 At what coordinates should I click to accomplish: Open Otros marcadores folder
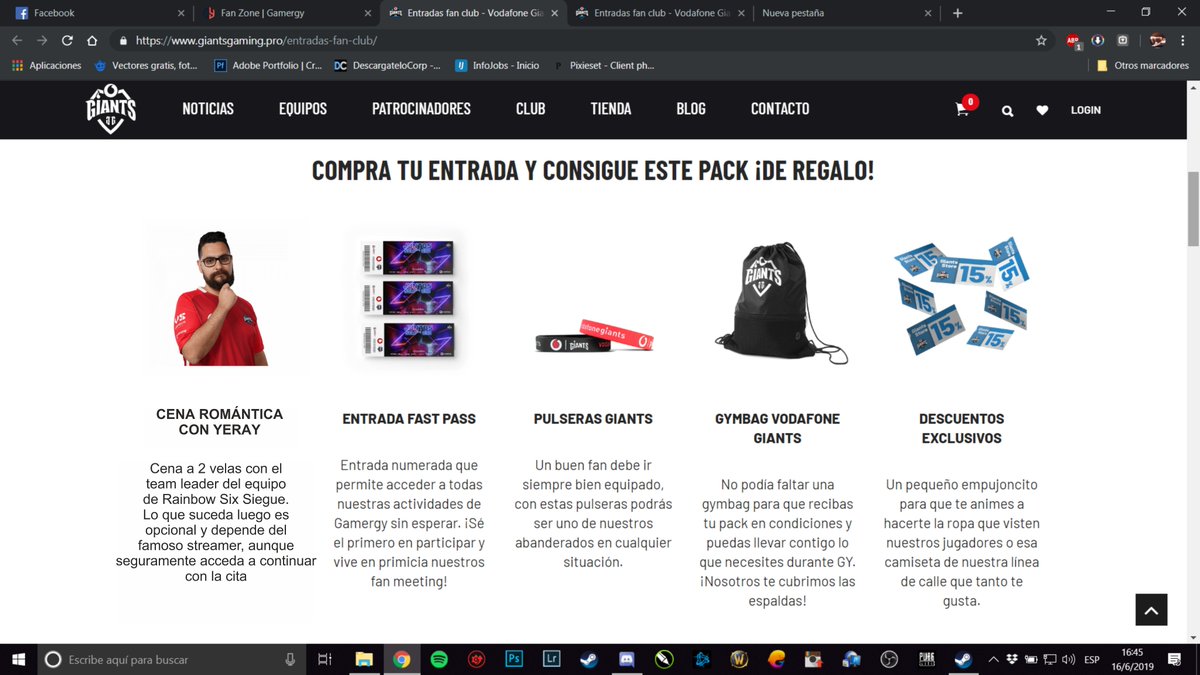[1142, 65]
